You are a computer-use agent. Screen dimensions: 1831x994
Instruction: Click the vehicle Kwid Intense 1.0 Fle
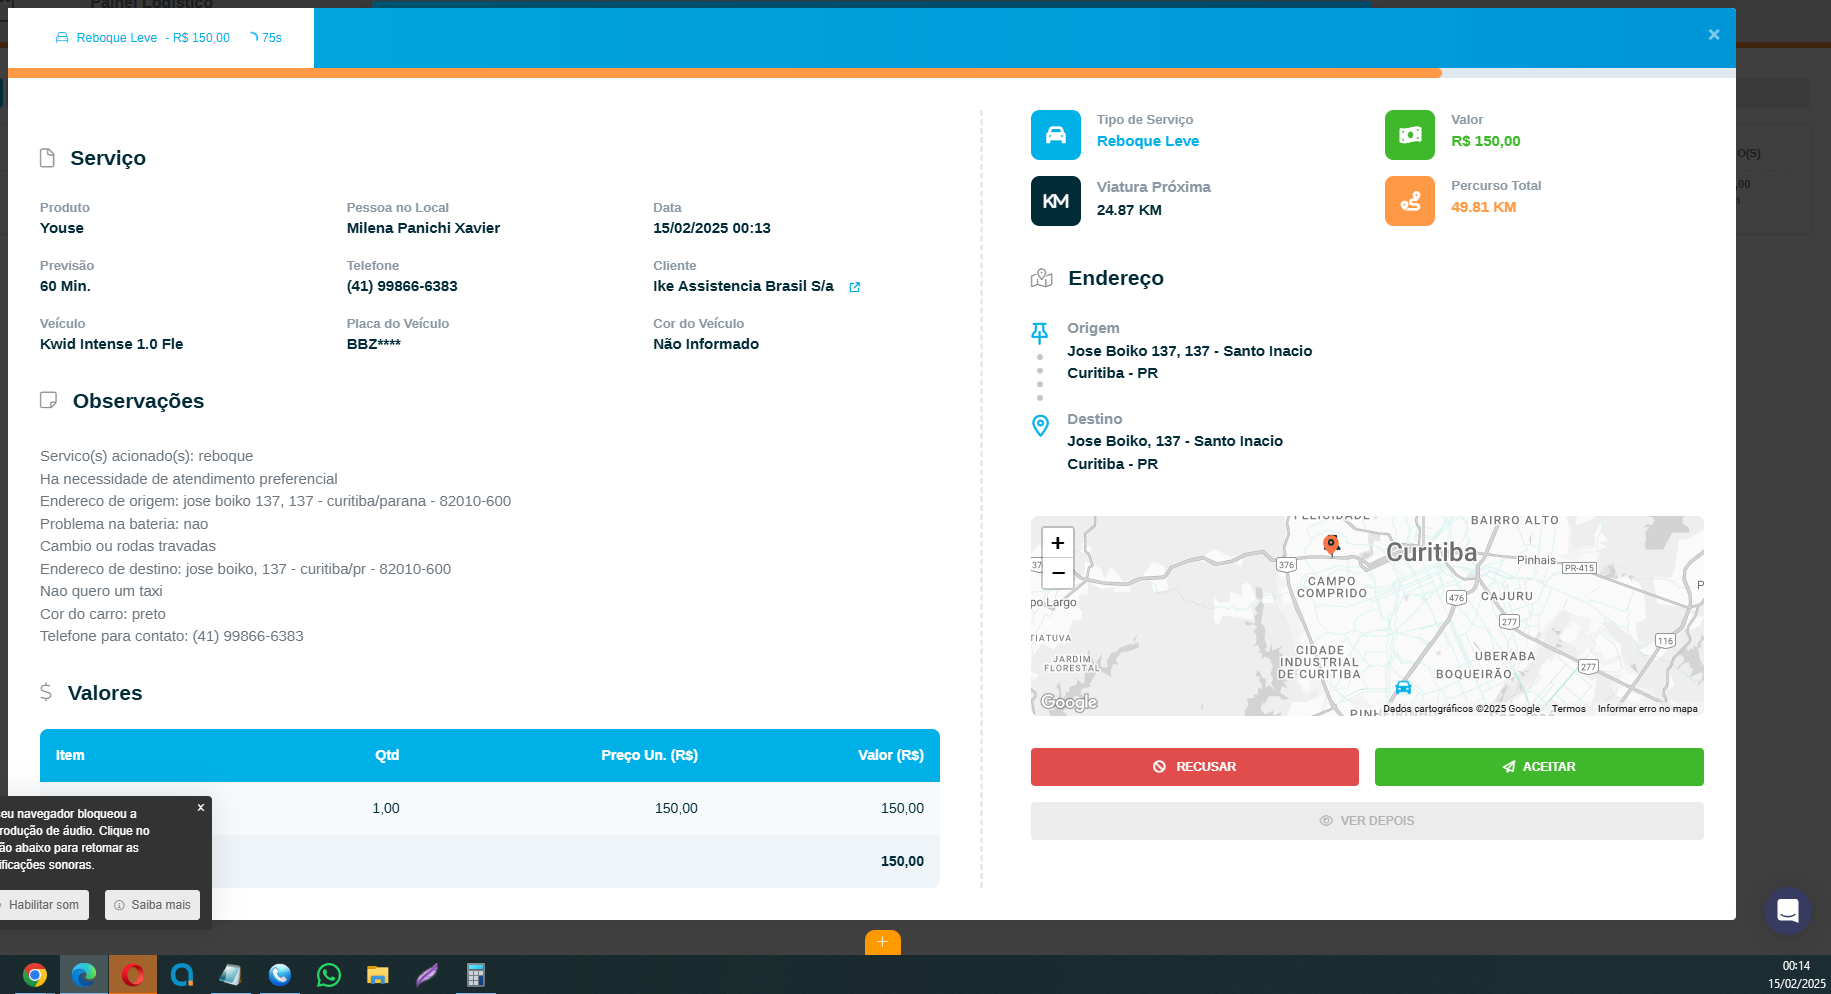(x=112, y=344)
